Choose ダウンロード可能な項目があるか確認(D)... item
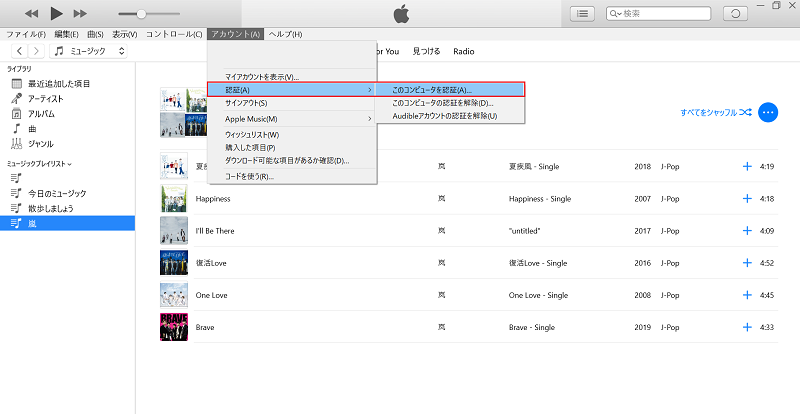Image resolution: width=800 pixels, height=414 pixels. point(292,161)
